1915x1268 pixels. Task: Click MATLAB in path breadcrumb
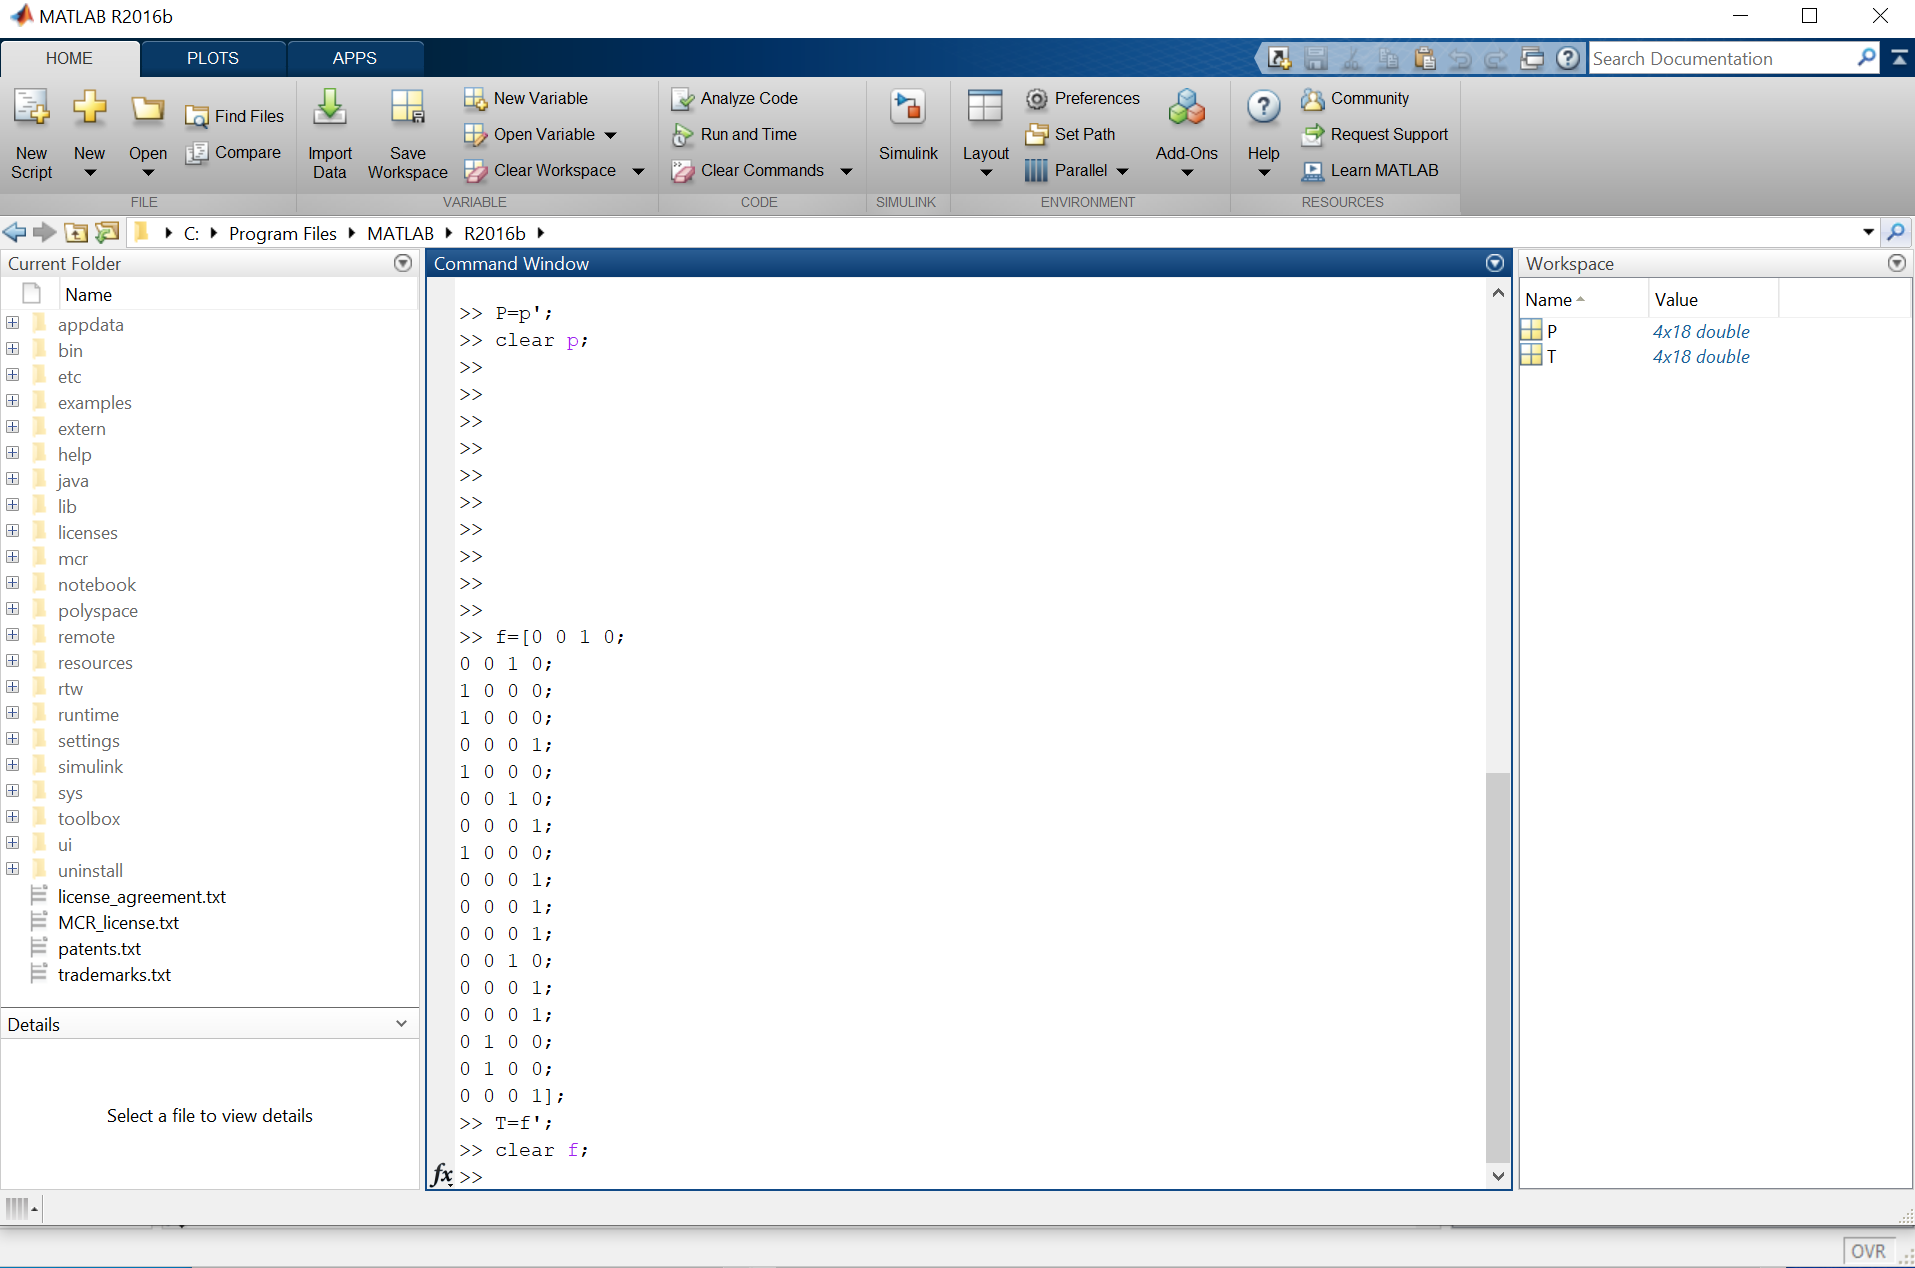tap(400, 233)
